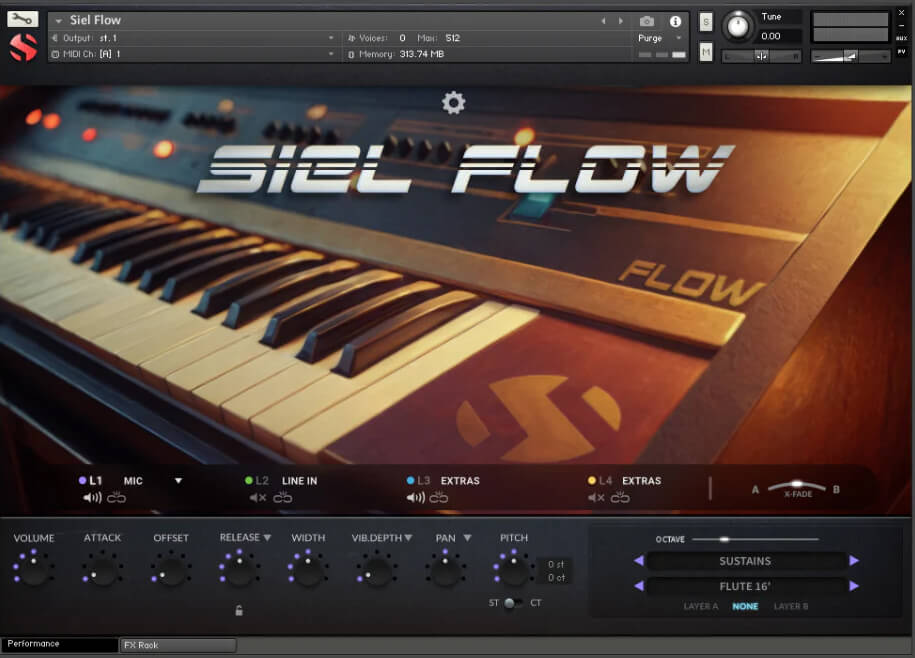Click the VOLUME knob
915x658 pixels.
click(34, 570)
